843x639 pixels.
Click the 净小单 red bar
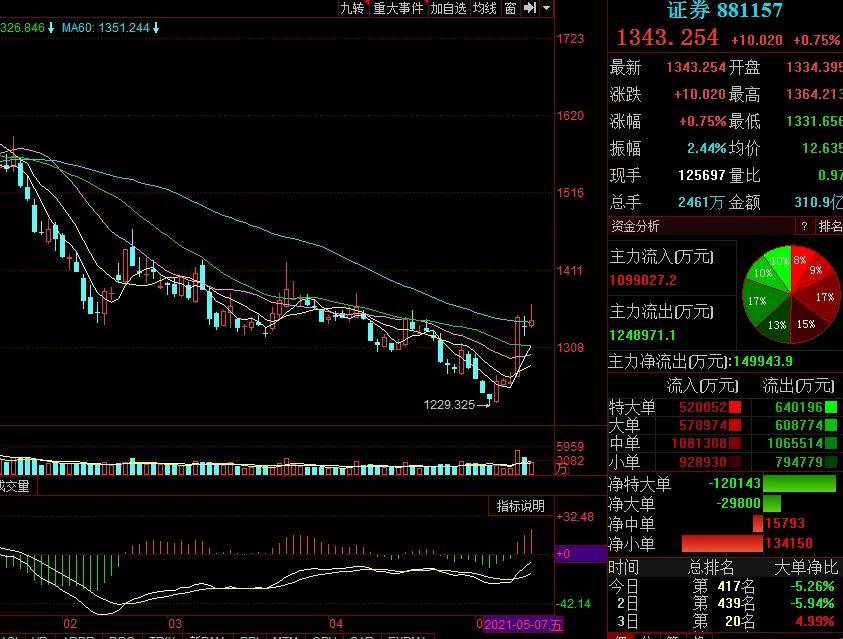click(722, 543)
